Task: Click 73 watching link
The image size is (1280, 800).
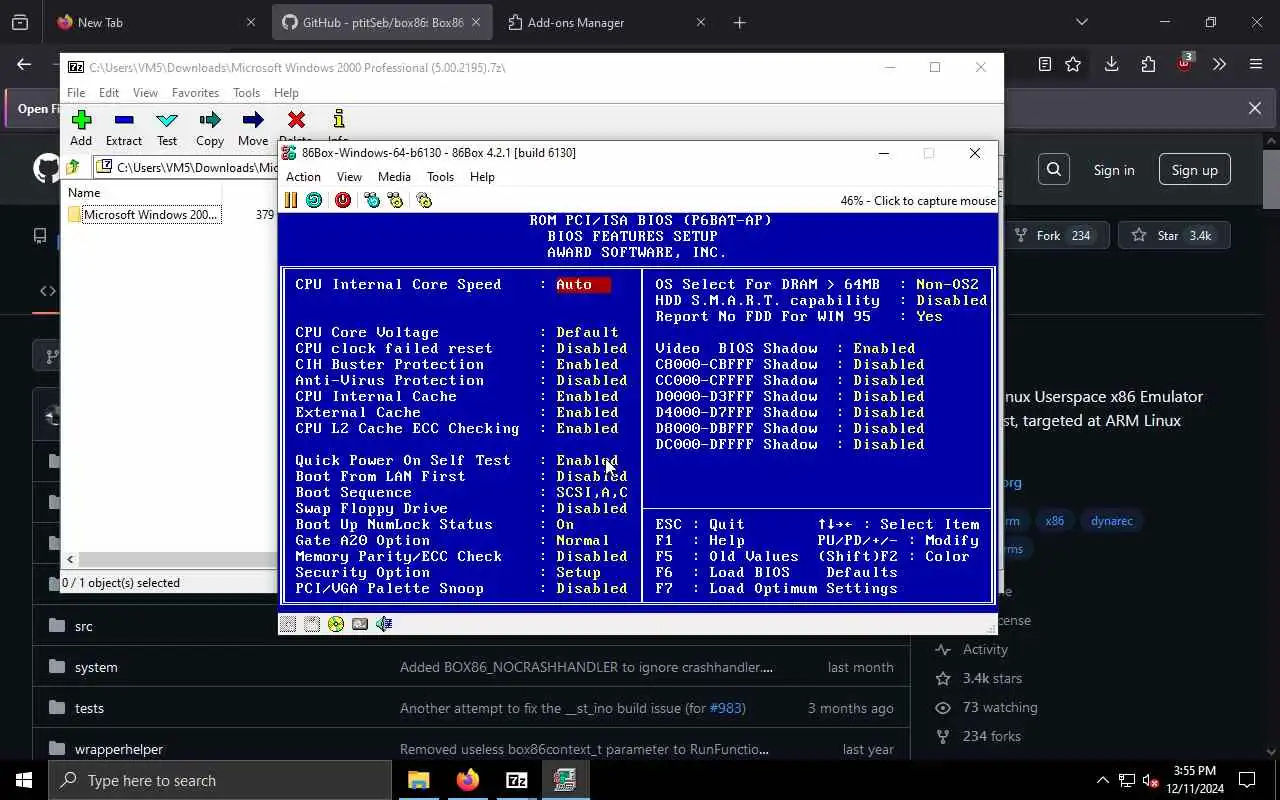Action: pyautogui.click(x=999, y=707)
